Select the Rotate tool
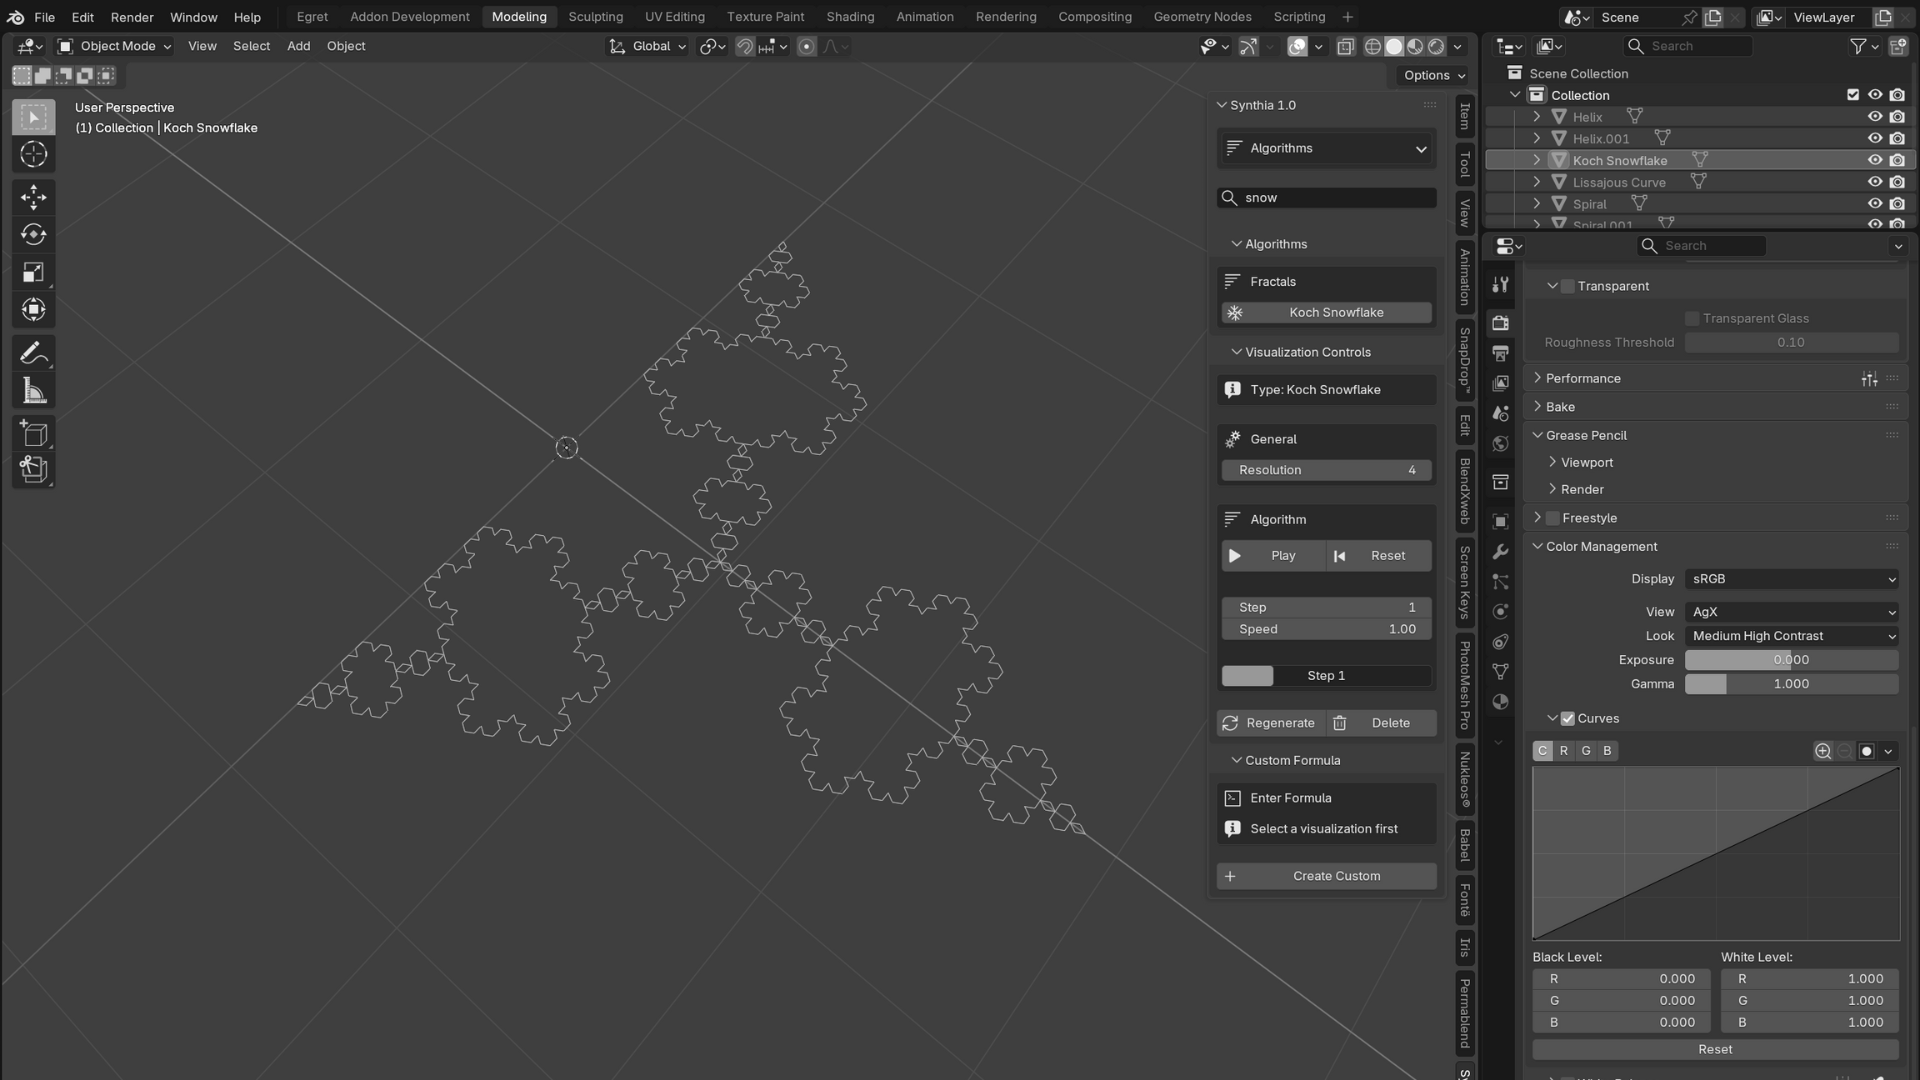This screenshot has width=1920, height=1080. pos(33,235)
